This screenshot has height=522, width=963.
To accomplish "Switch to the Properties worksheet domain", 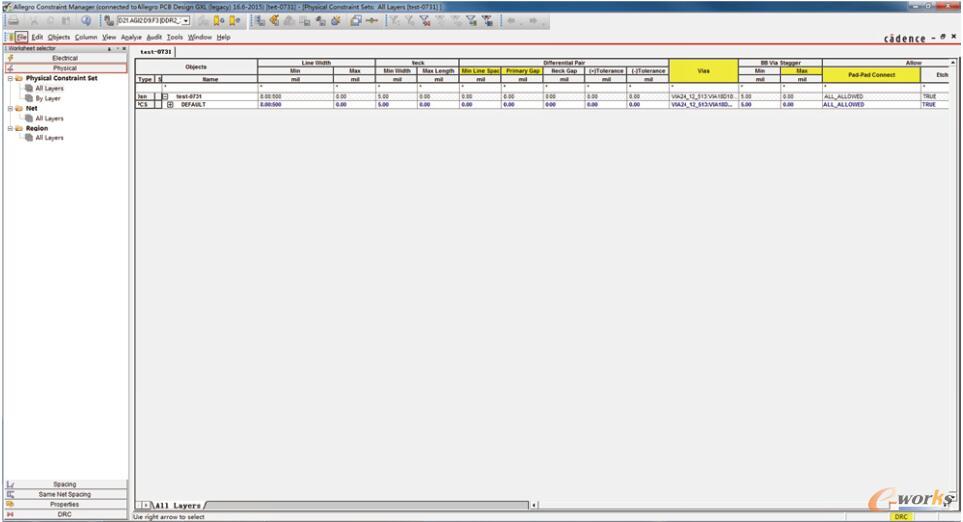I will [65, 504].
